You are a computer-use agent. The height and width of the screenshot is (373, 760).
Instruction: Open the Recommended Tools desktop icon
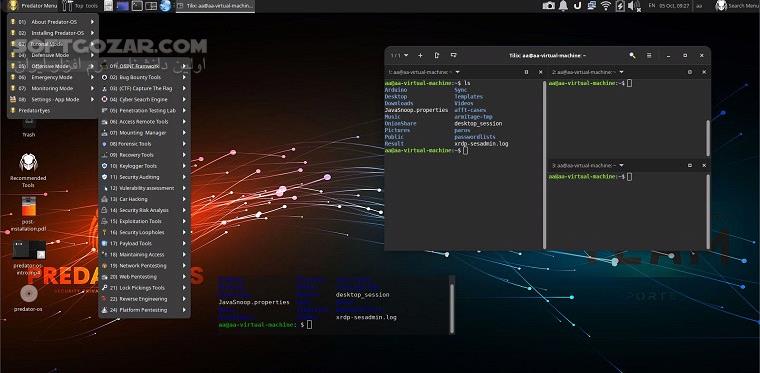28,171
